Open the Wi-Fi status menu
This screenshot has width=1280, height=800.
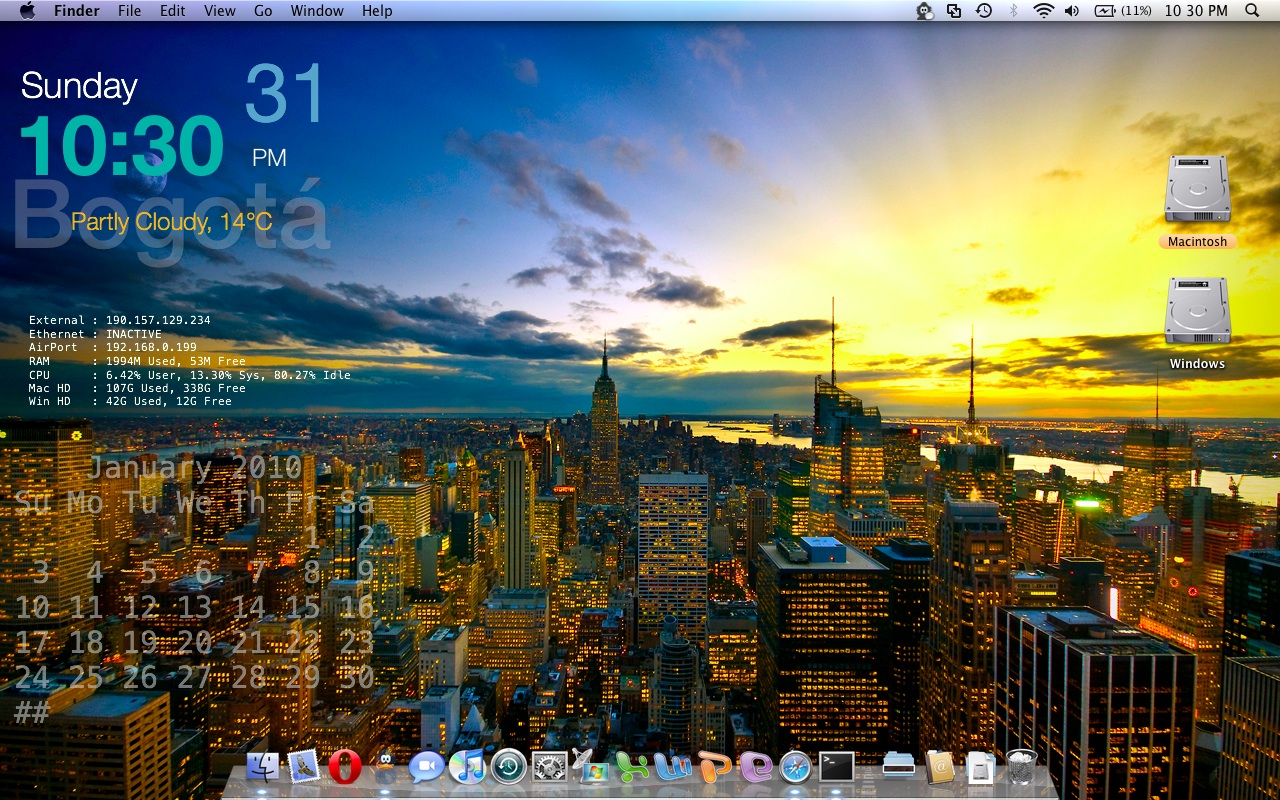pyautogui.click(x=1044, y=10)
